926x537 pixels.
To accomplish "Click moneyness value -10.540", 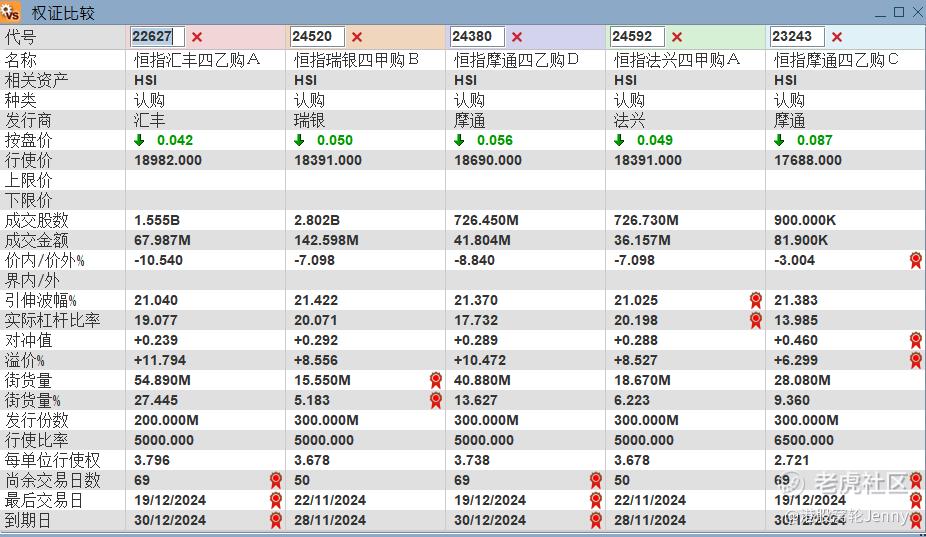I will tap(158, 261).
